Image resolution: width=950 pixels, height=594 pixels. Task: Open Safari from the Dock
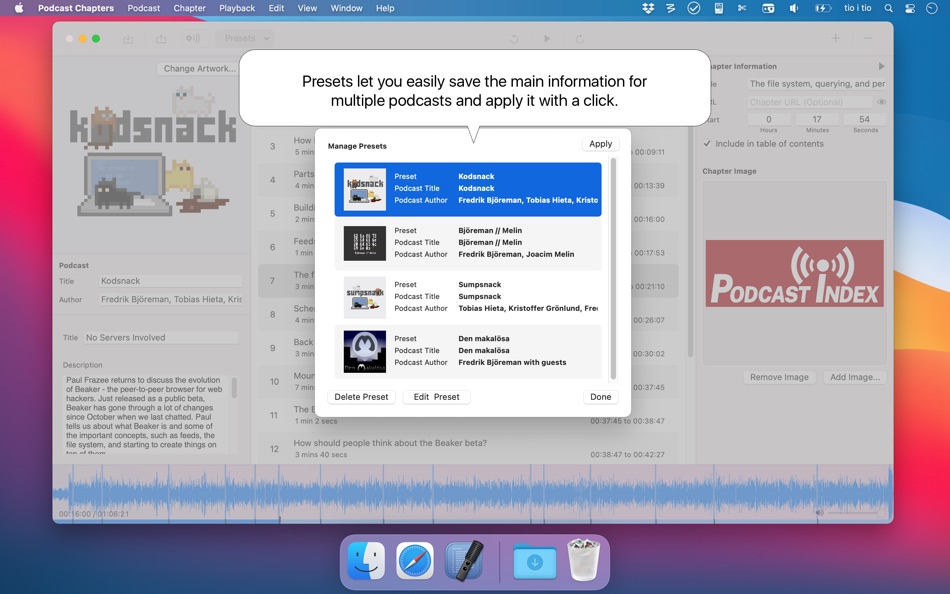click(x=415, y=561)
